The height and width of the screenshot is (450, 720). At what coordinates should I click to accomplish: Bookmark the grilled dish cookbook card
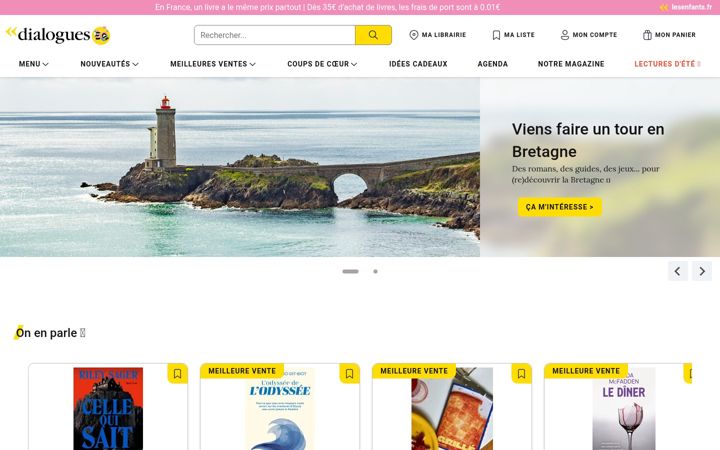[x=521, y=374]
